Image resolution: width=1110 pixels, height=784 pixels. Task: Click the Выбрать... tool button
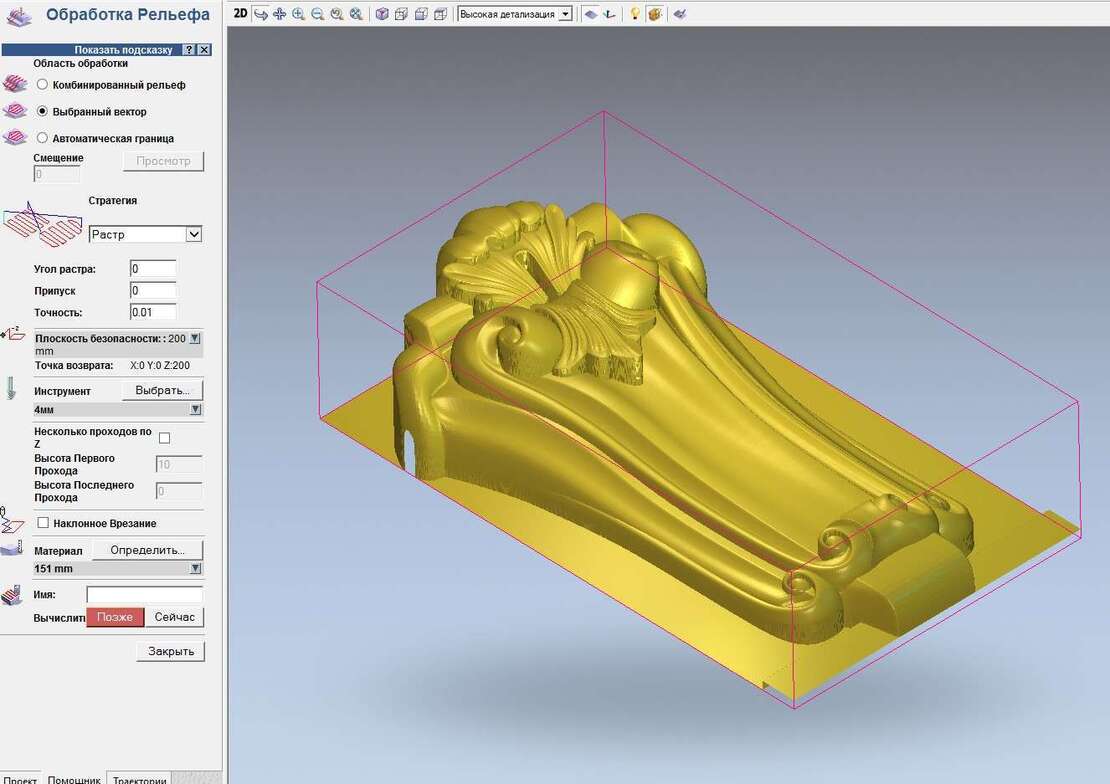[162, 391]
